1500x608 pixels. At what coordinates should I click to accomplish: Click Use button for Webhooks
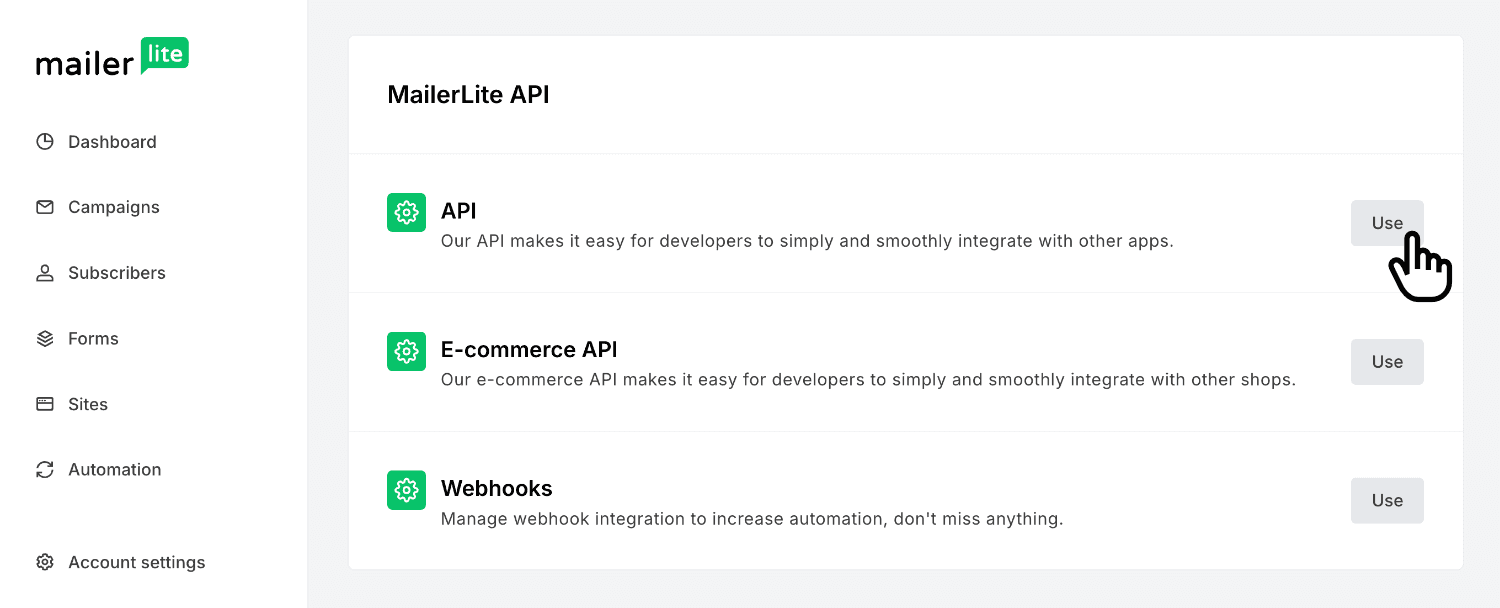point(1387,501)
